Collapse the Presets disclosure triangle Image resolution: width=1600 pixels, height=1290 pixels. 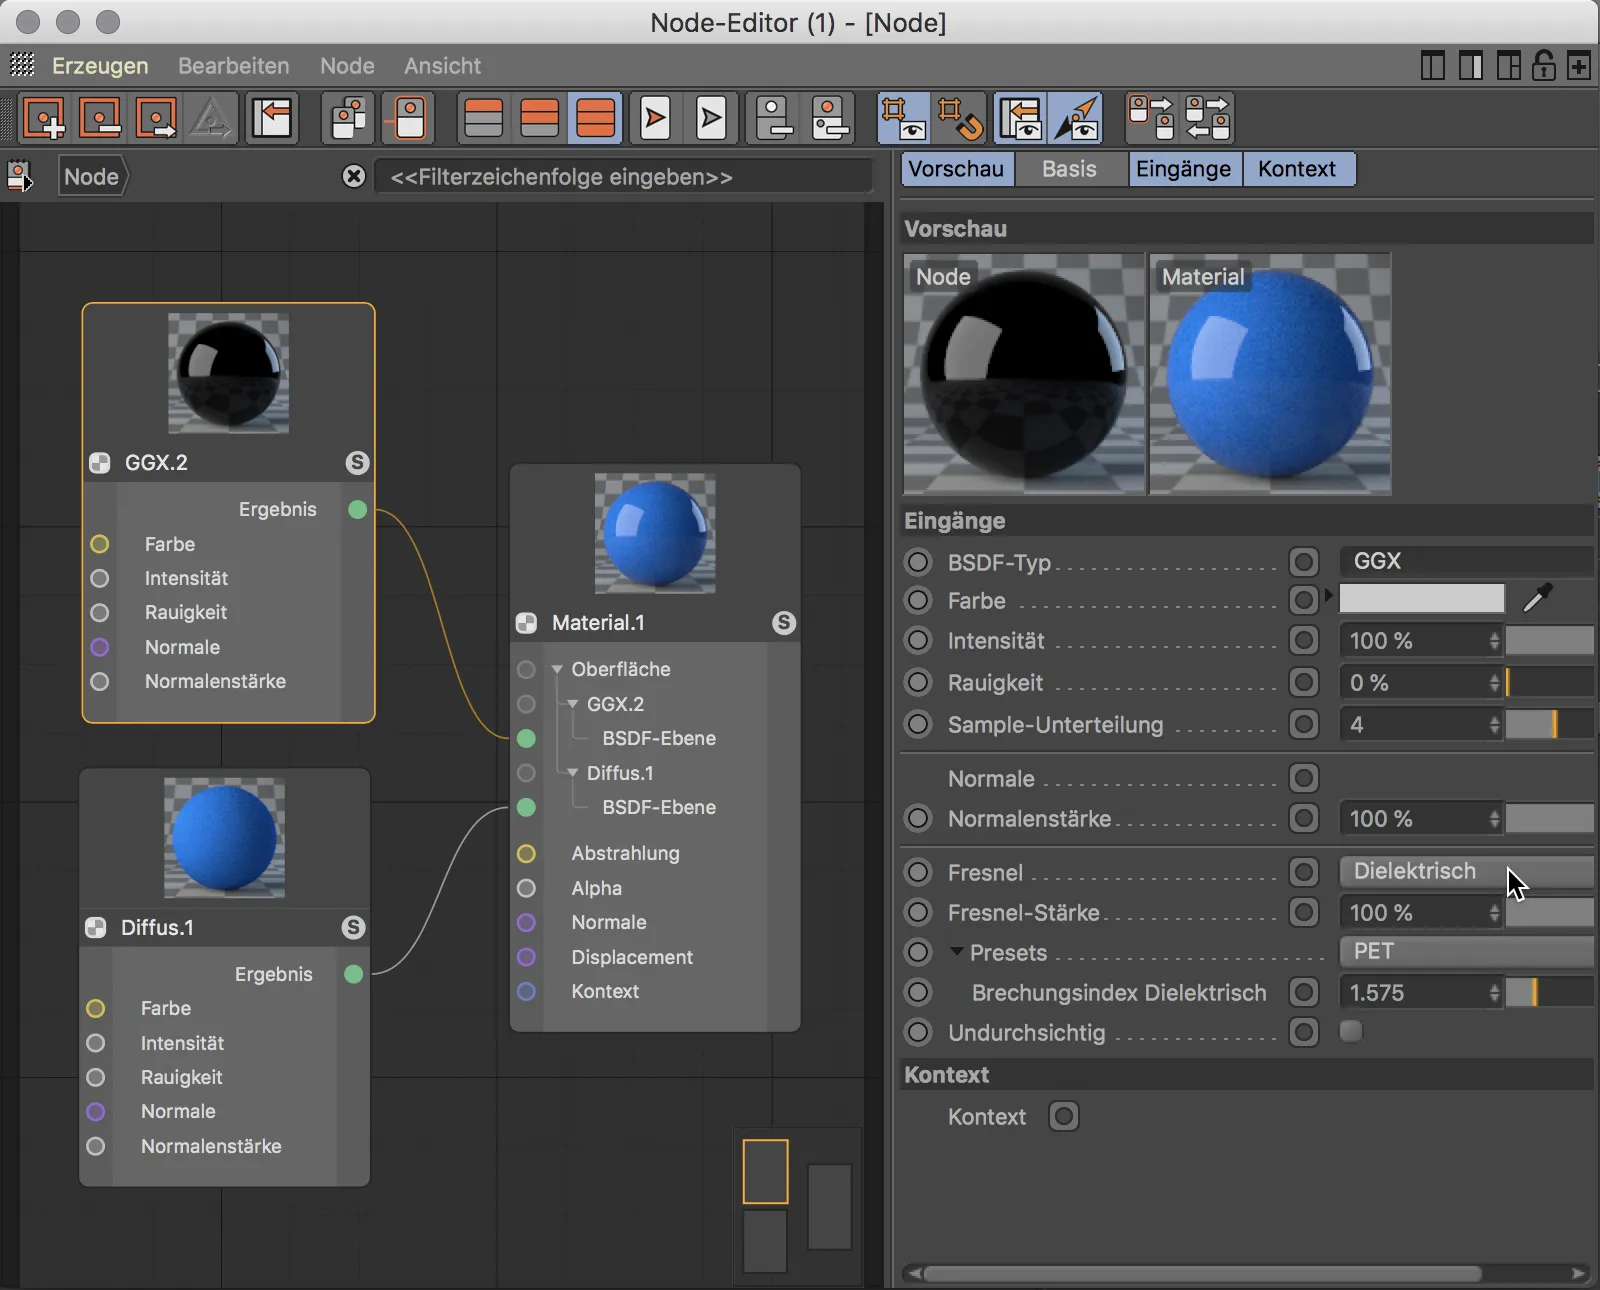coord(957,952)
